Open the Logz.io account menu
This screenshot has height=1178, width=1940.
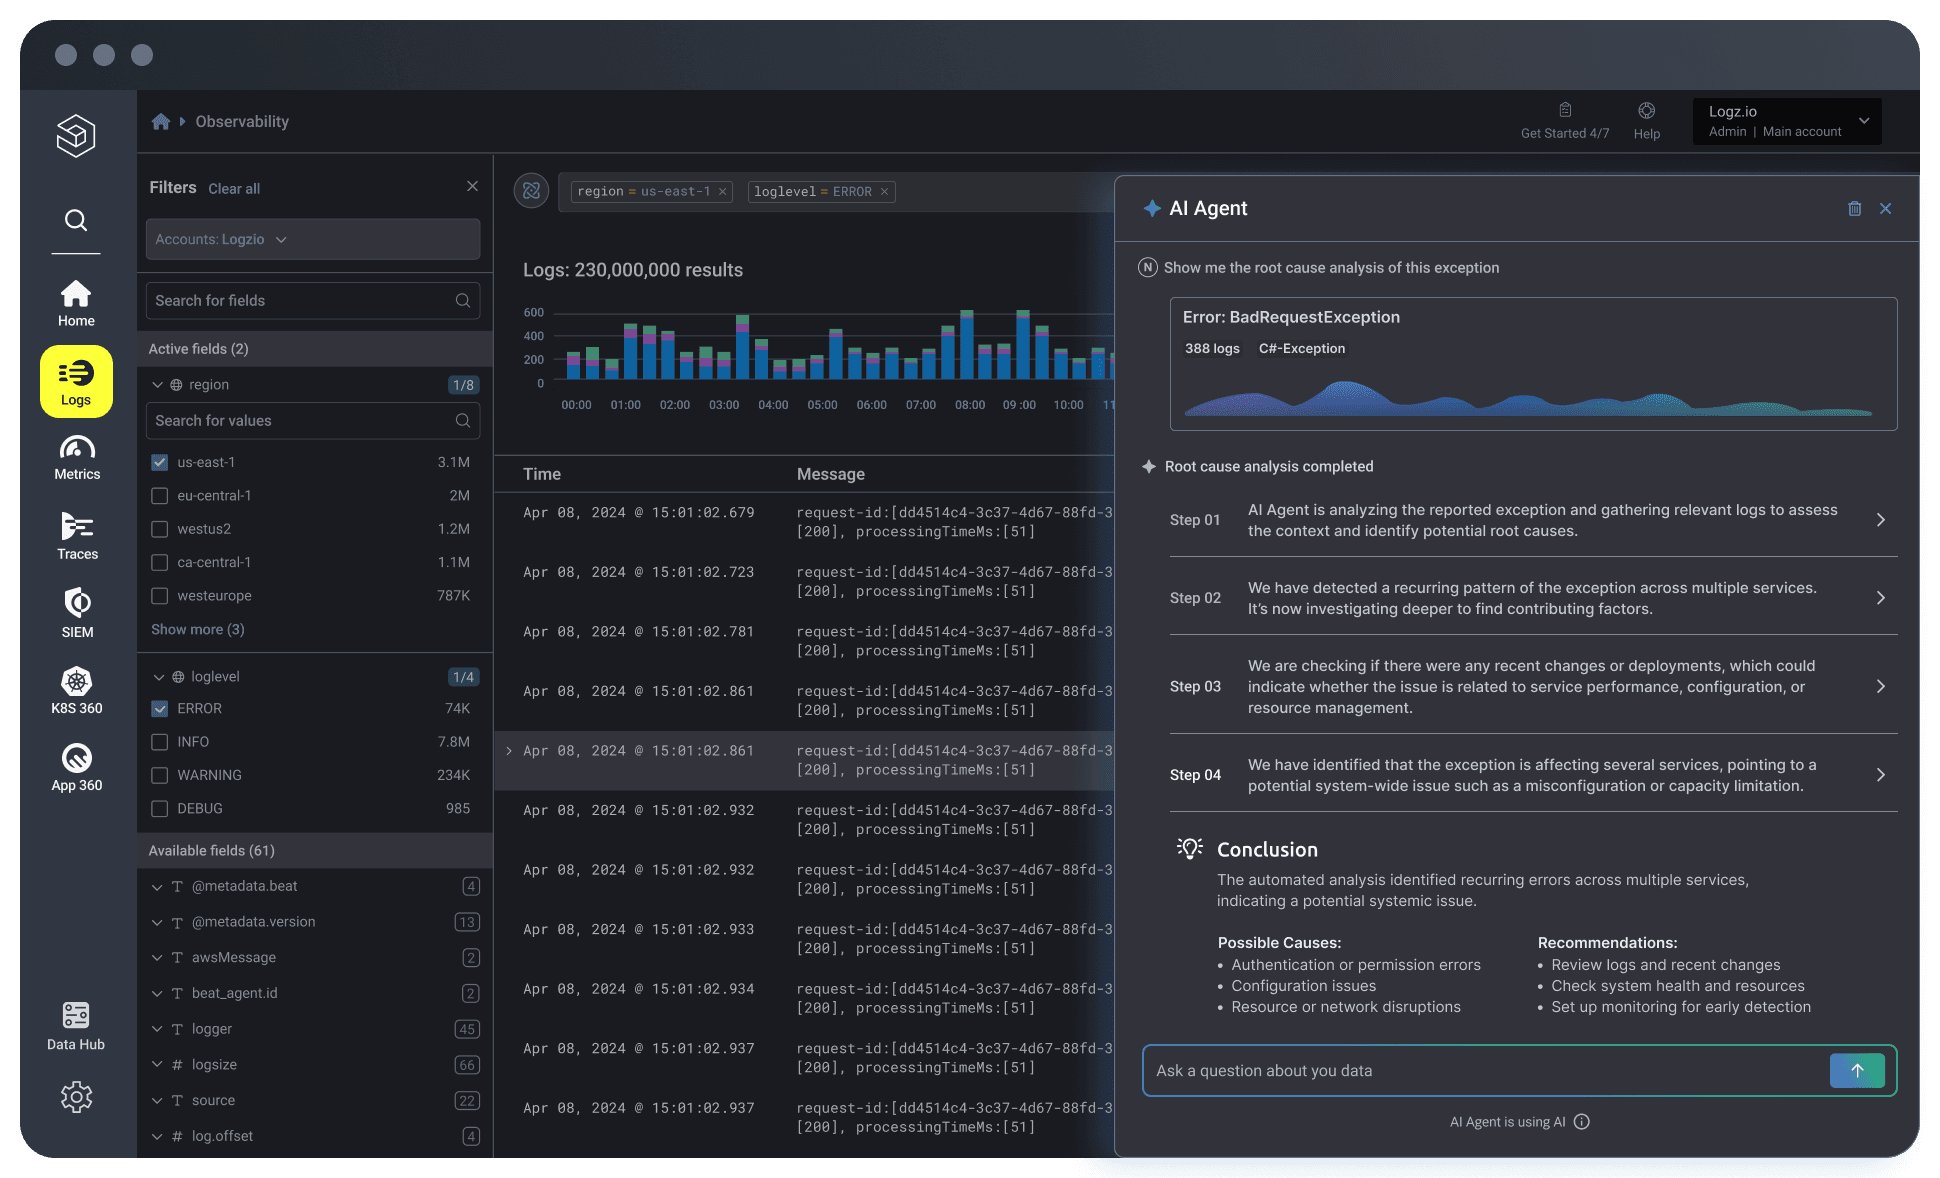(1786, 121)
